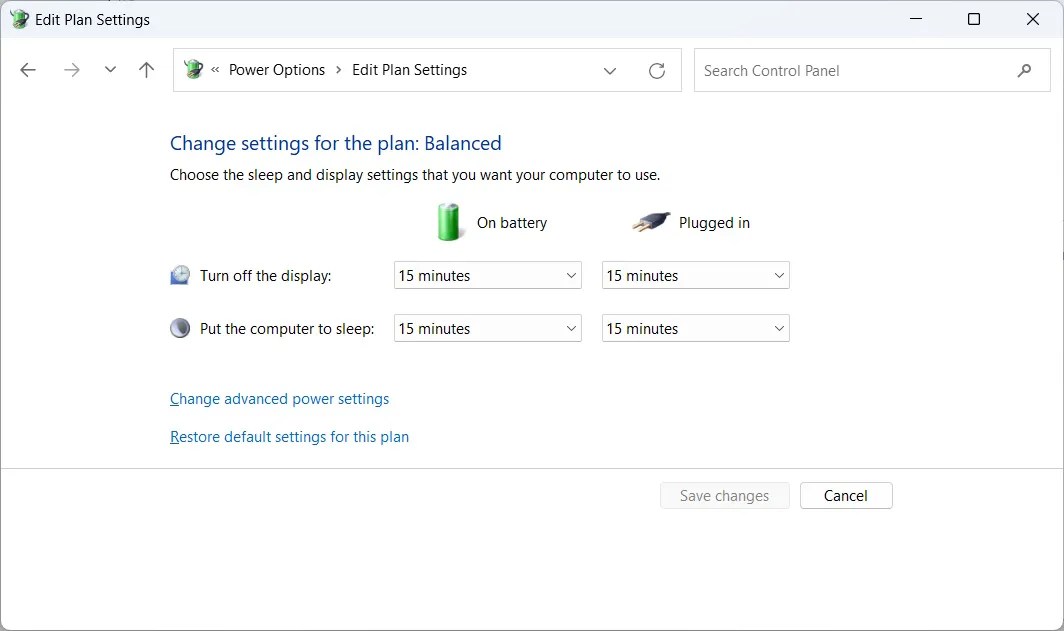Screen dimensions: 1064x631
Task: Open Change advanced power settings
Action: (x=279, y=398)
